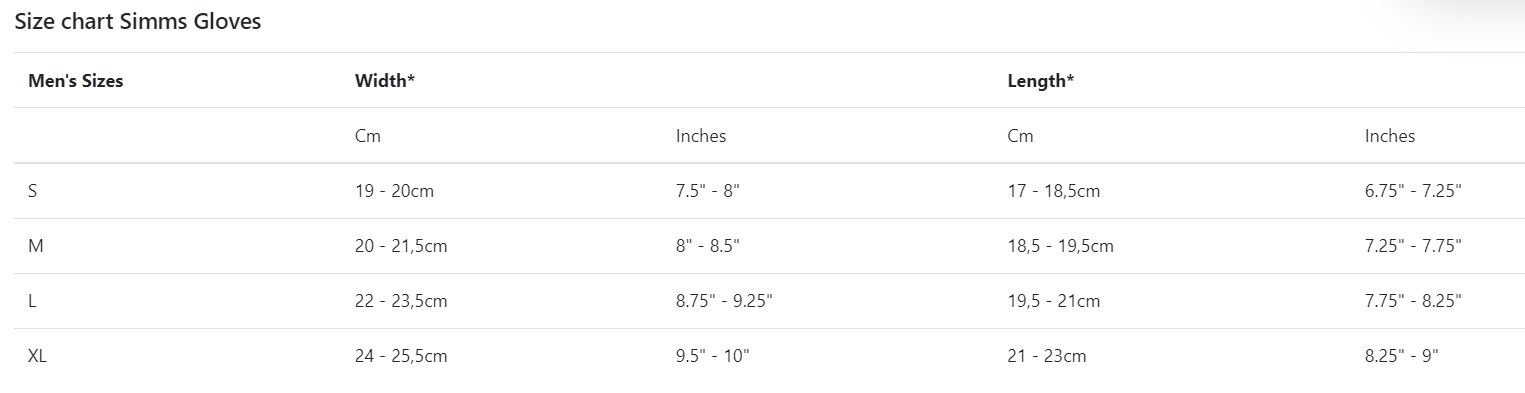
Task: Click the M size row label
Action: [35, 246]
